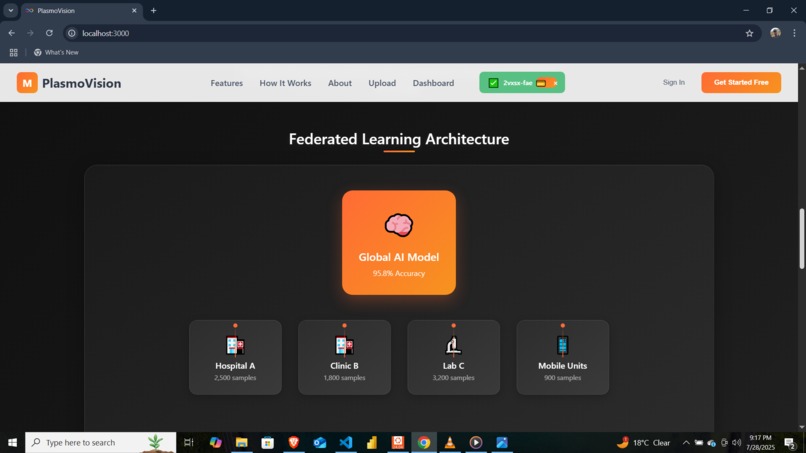View site information icon in address bar

point(72,33)
